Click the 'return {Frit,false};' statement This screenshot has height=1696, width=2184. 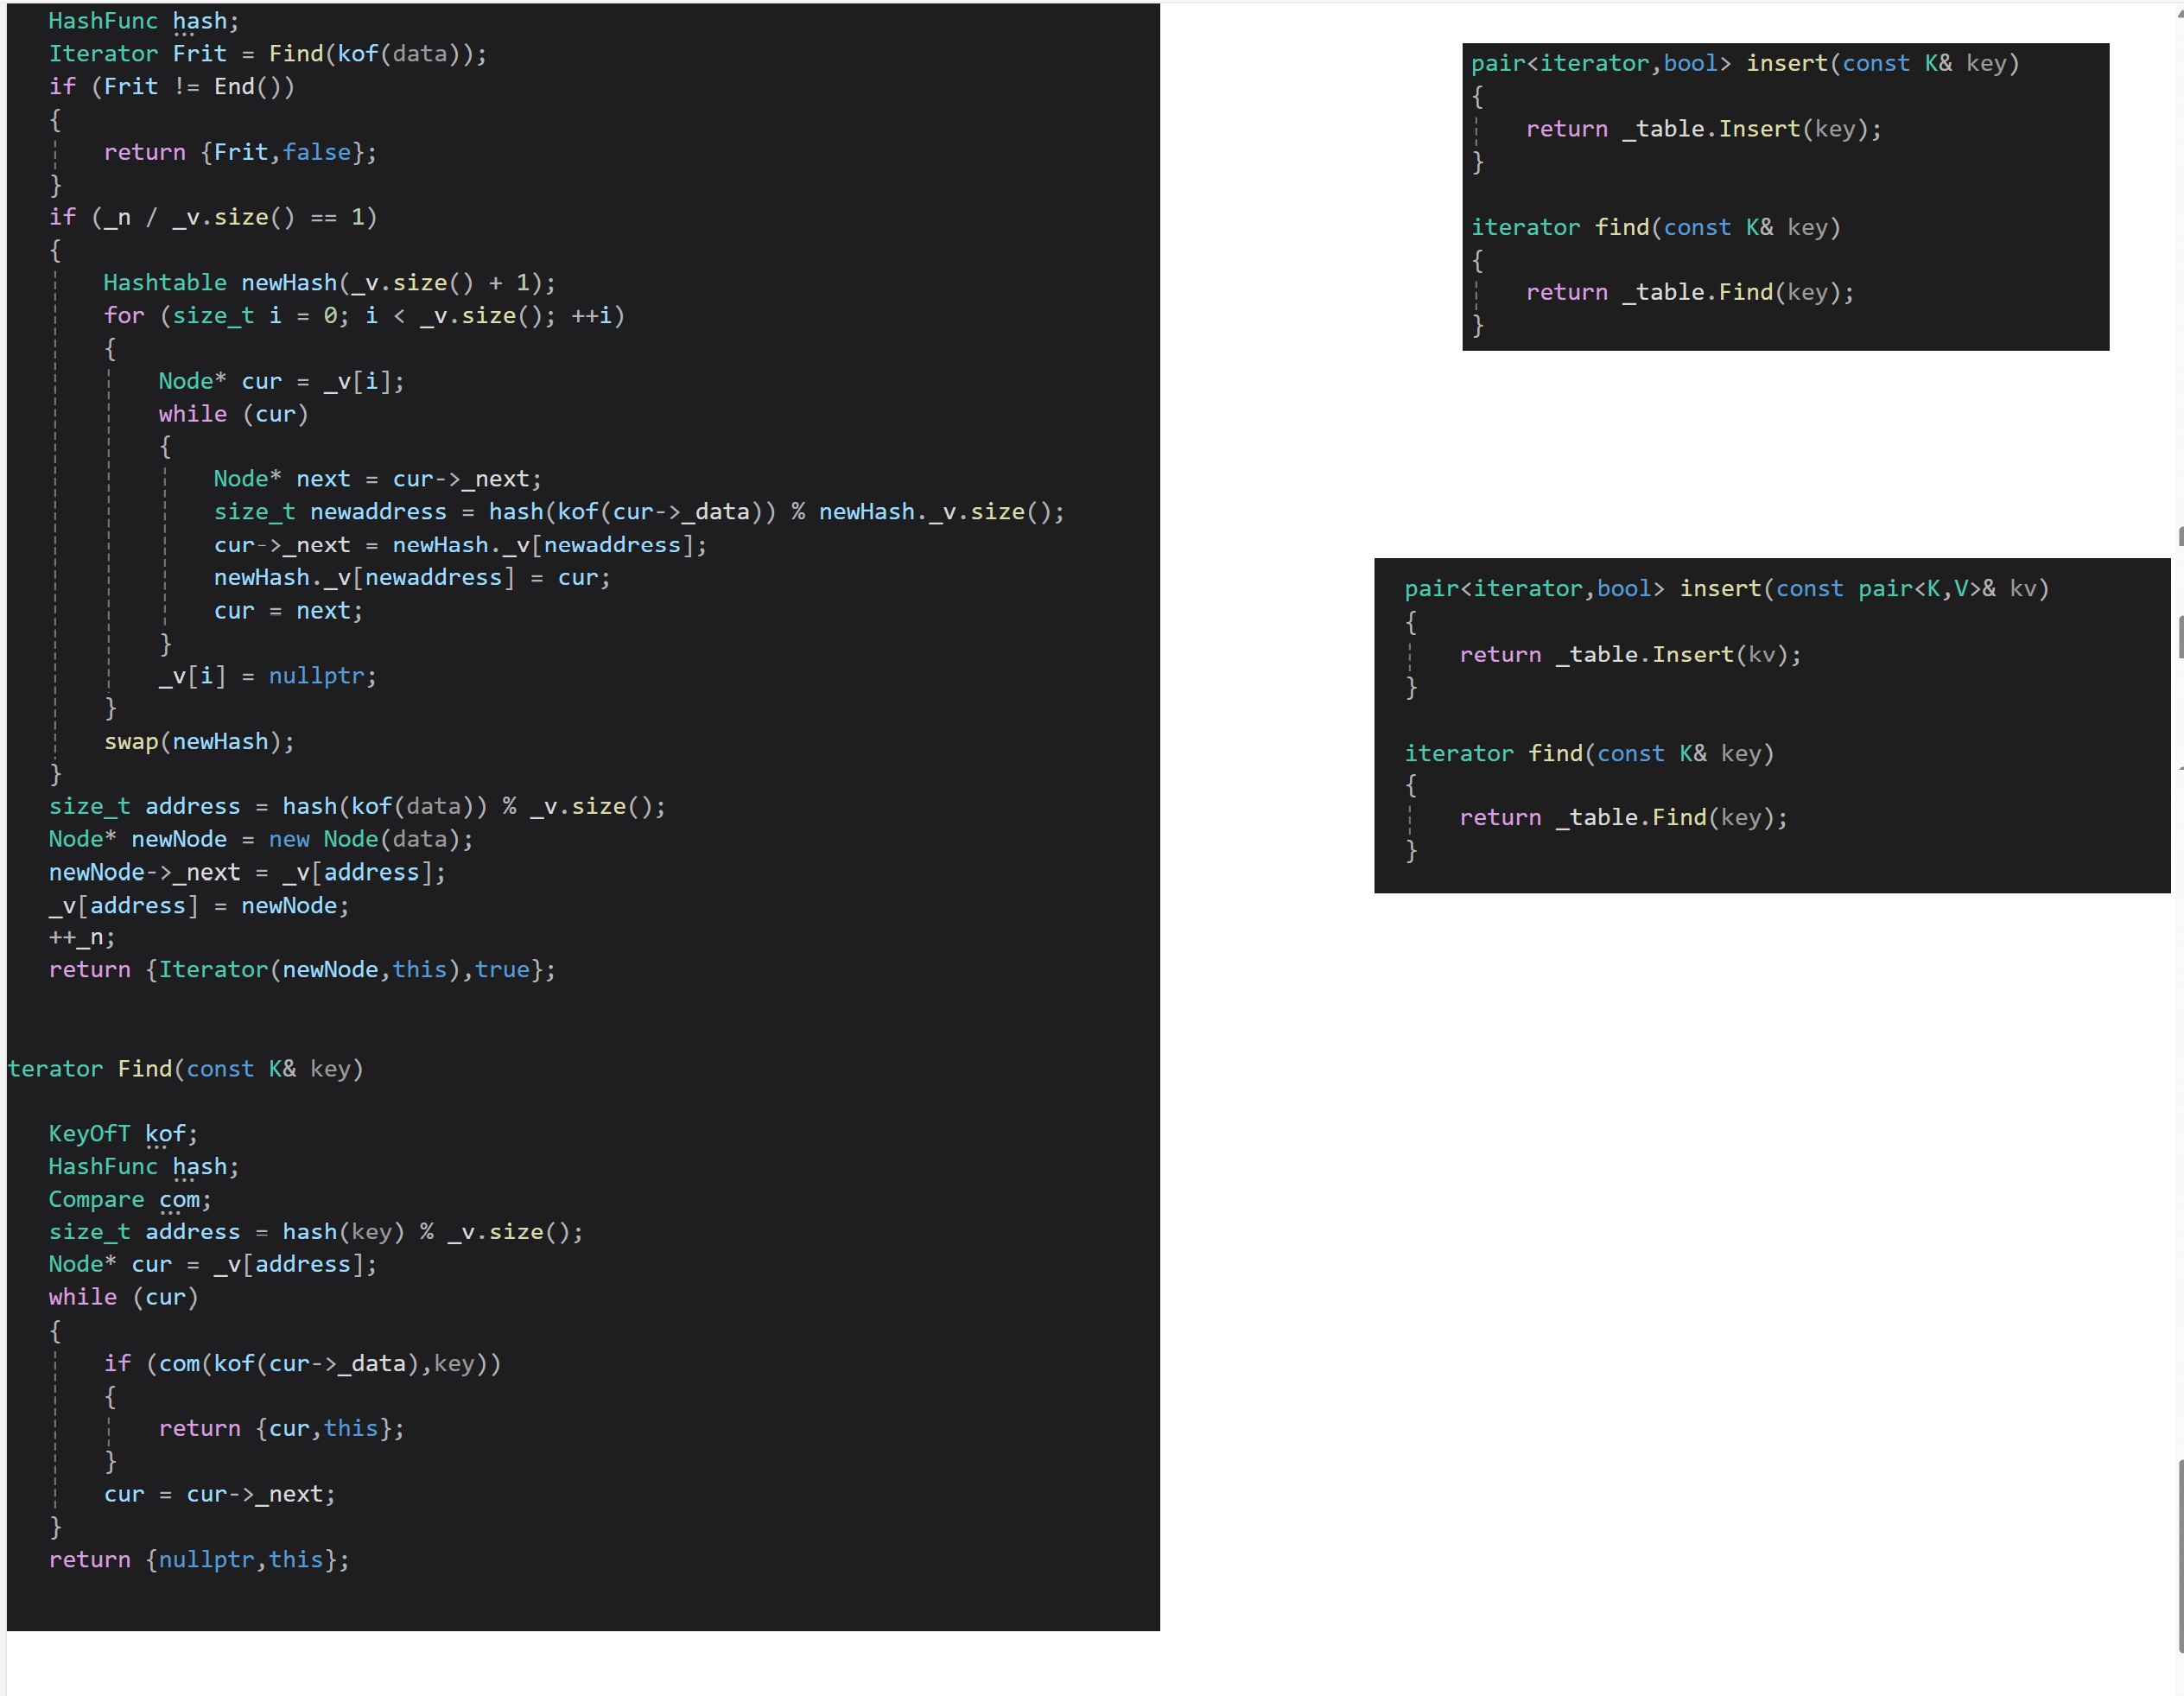(240, 152)
